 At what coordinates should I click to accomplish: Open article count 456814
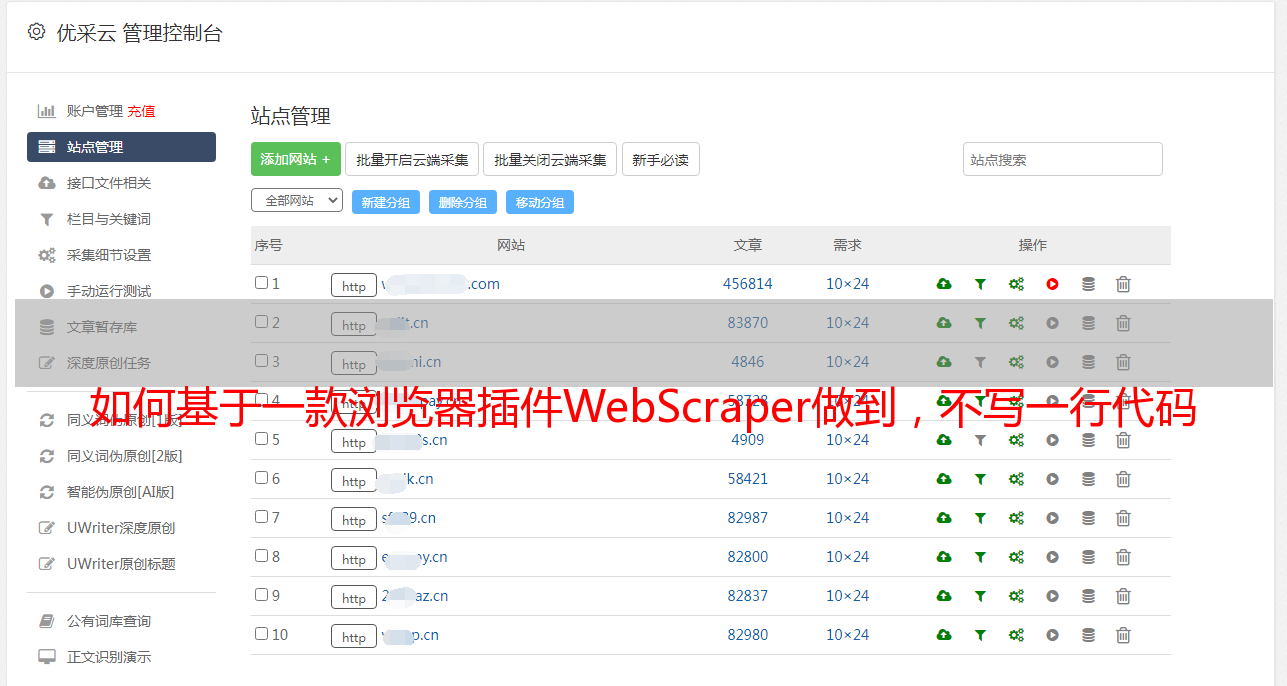(x=748, y=284)
